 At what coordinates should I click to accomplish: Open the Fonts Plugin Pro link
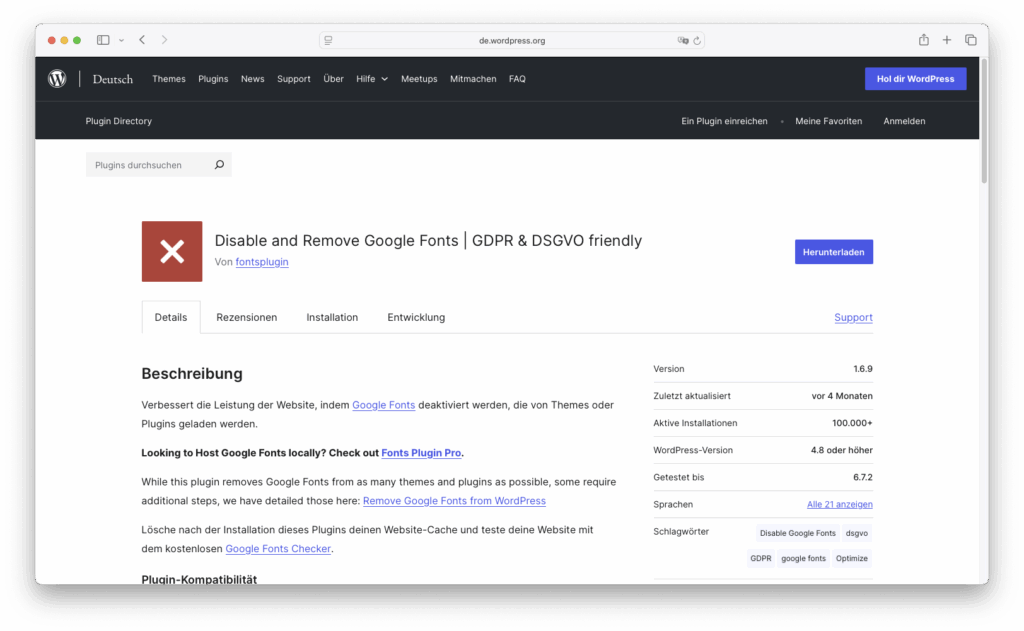pos(421,453)
